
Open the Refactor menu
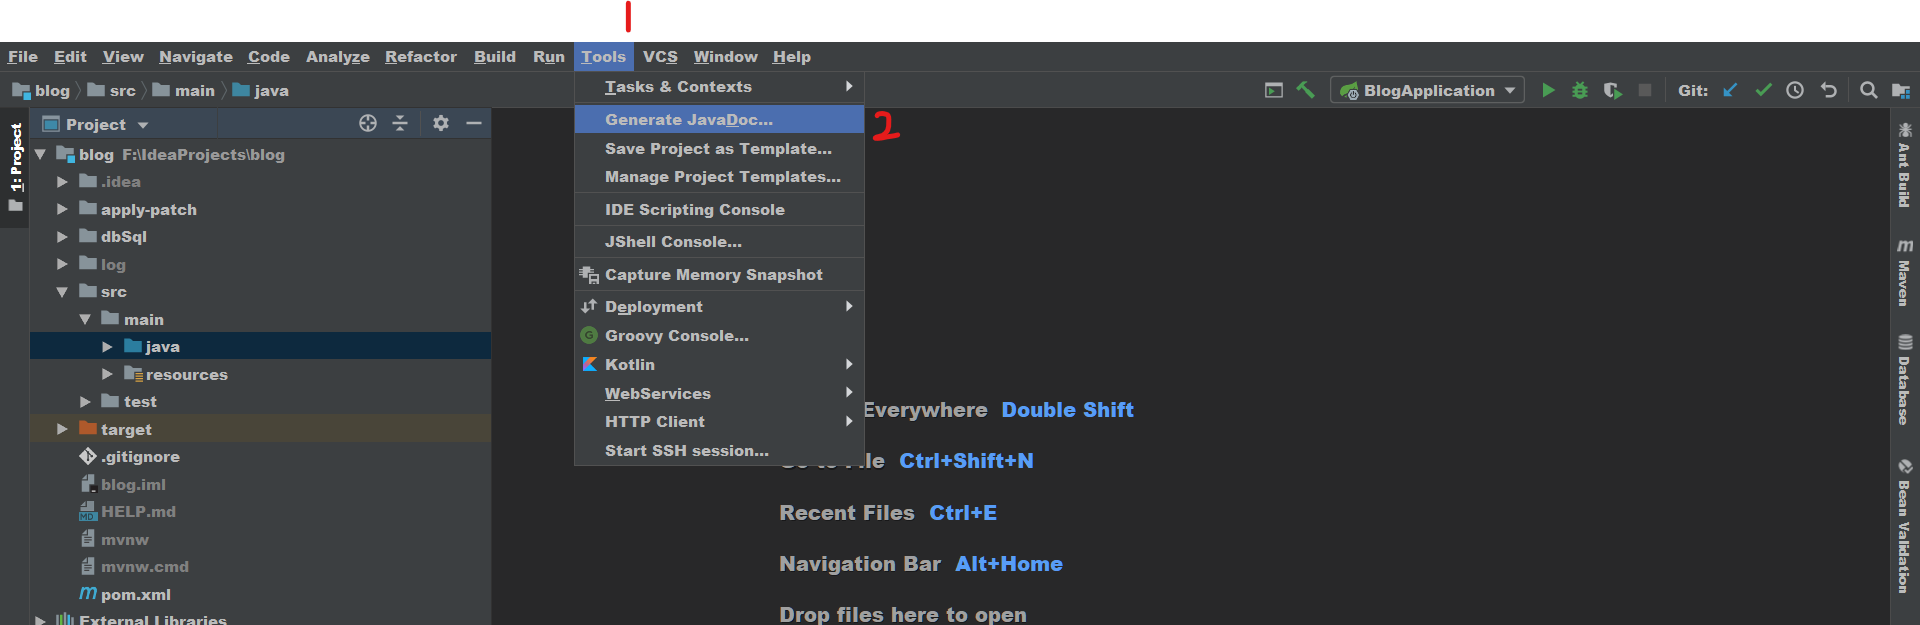point(420,57)
